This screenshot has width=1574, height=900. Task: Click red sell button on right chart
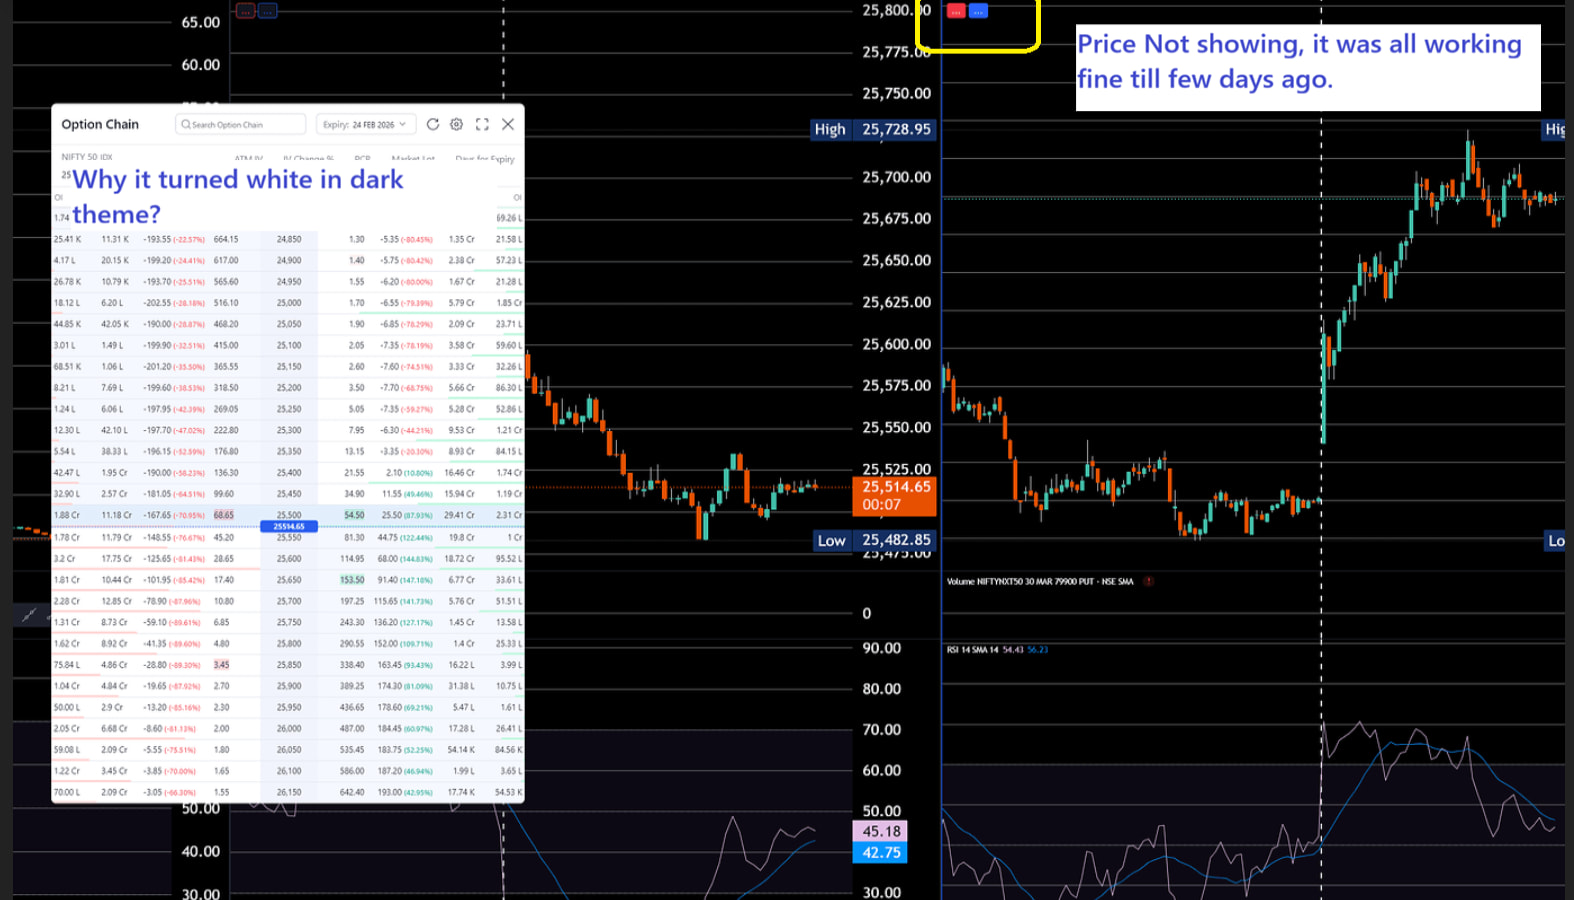pyautogui.click(x=956, y=11)
